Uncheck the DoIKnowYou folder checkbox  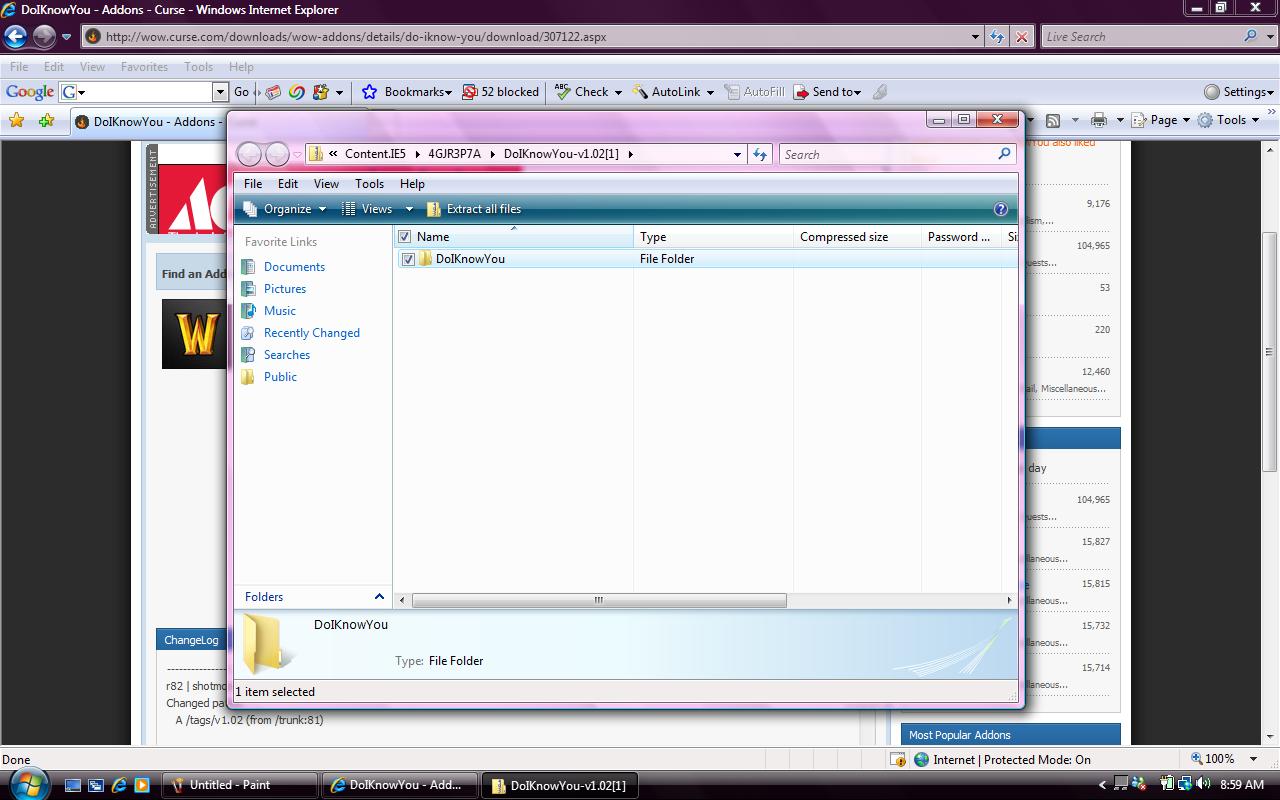(x=408, y=259)
